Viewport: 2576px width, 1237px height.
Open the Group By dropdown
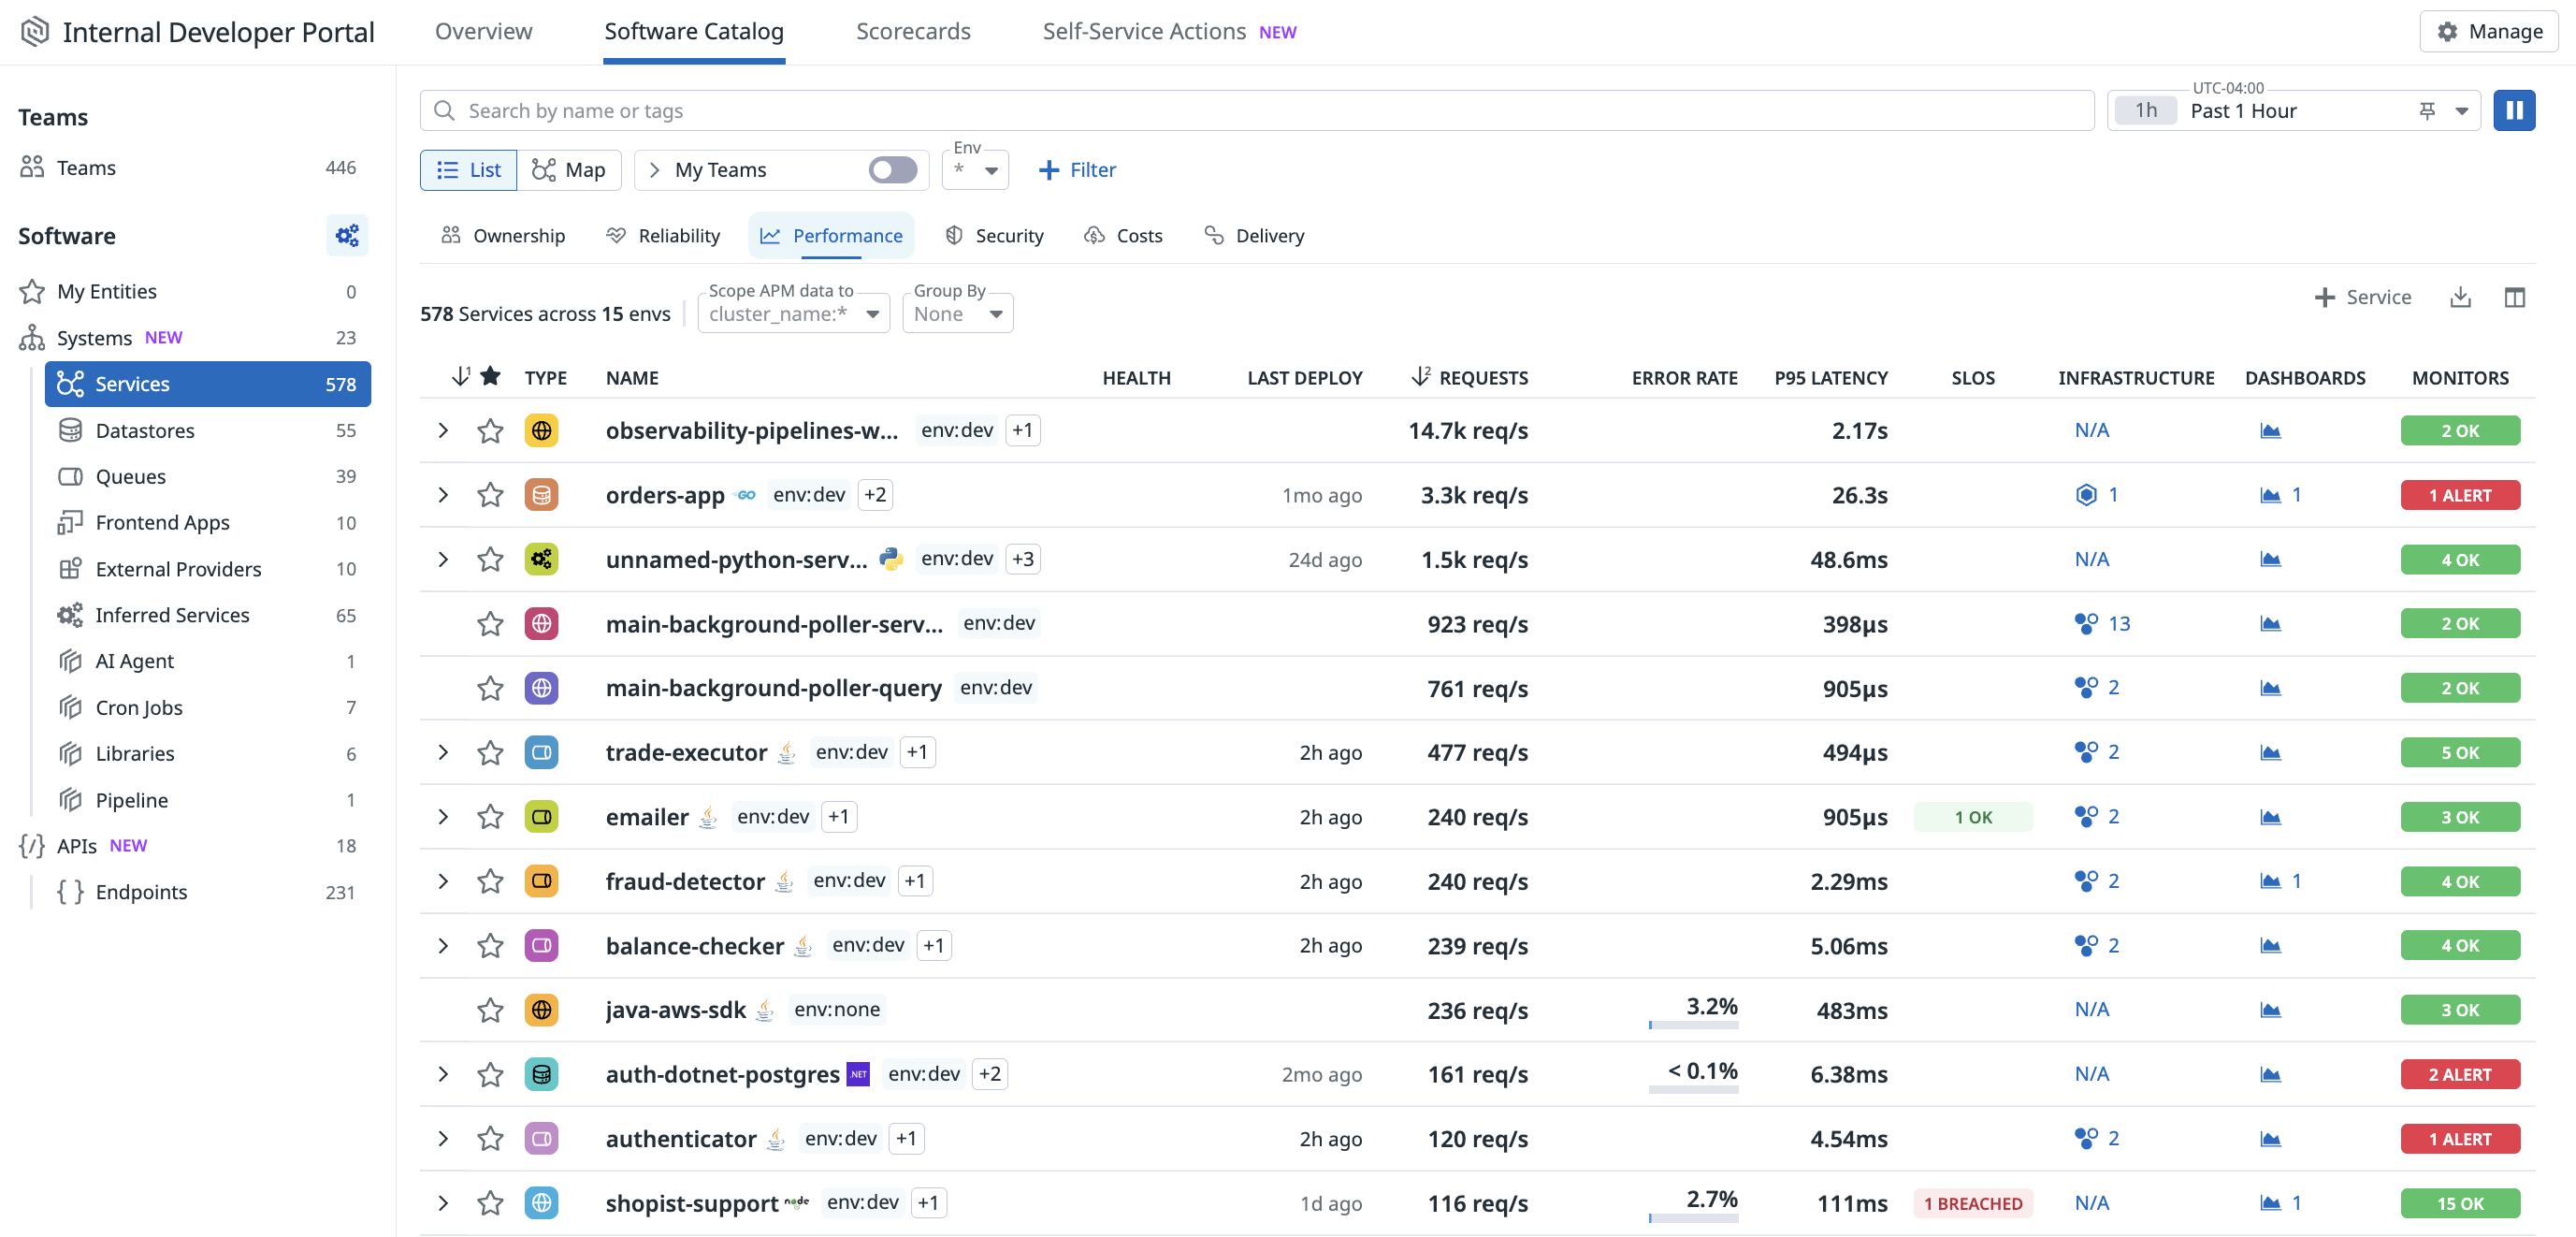[957, 314]
